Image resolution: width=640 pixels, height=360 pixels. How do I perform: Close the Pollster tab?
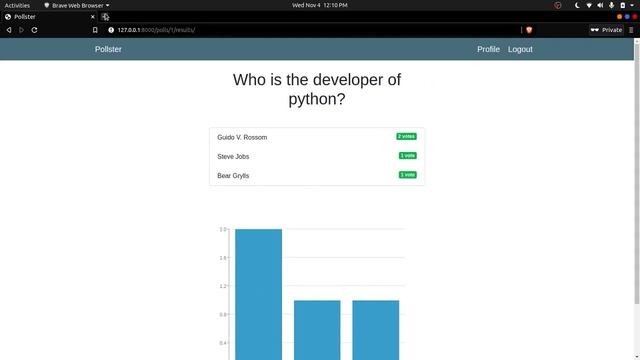pyautogui.click(x=93, y=17)
